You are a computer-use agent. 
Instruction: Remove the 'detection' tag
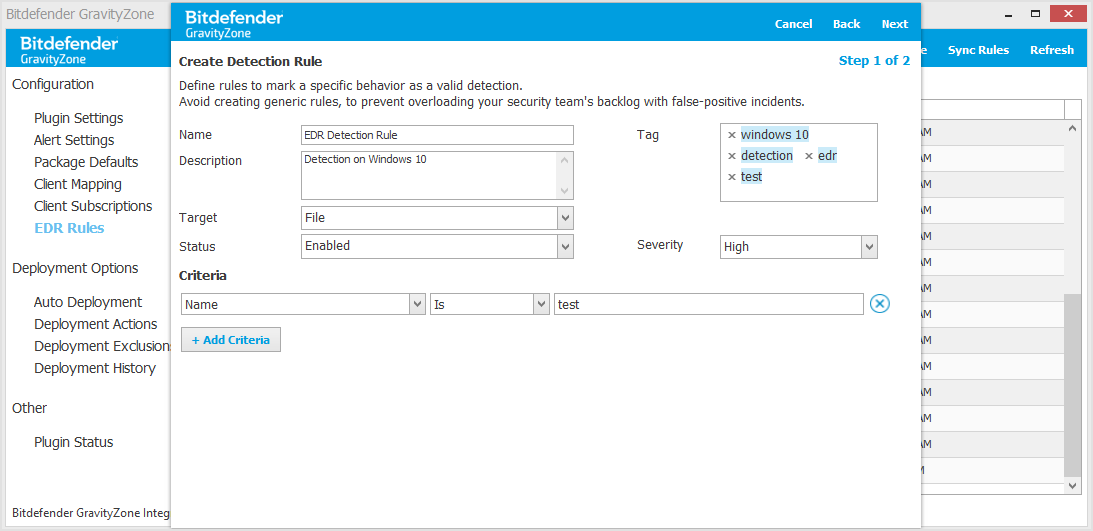pyautogui.click(x=731, y=156)
